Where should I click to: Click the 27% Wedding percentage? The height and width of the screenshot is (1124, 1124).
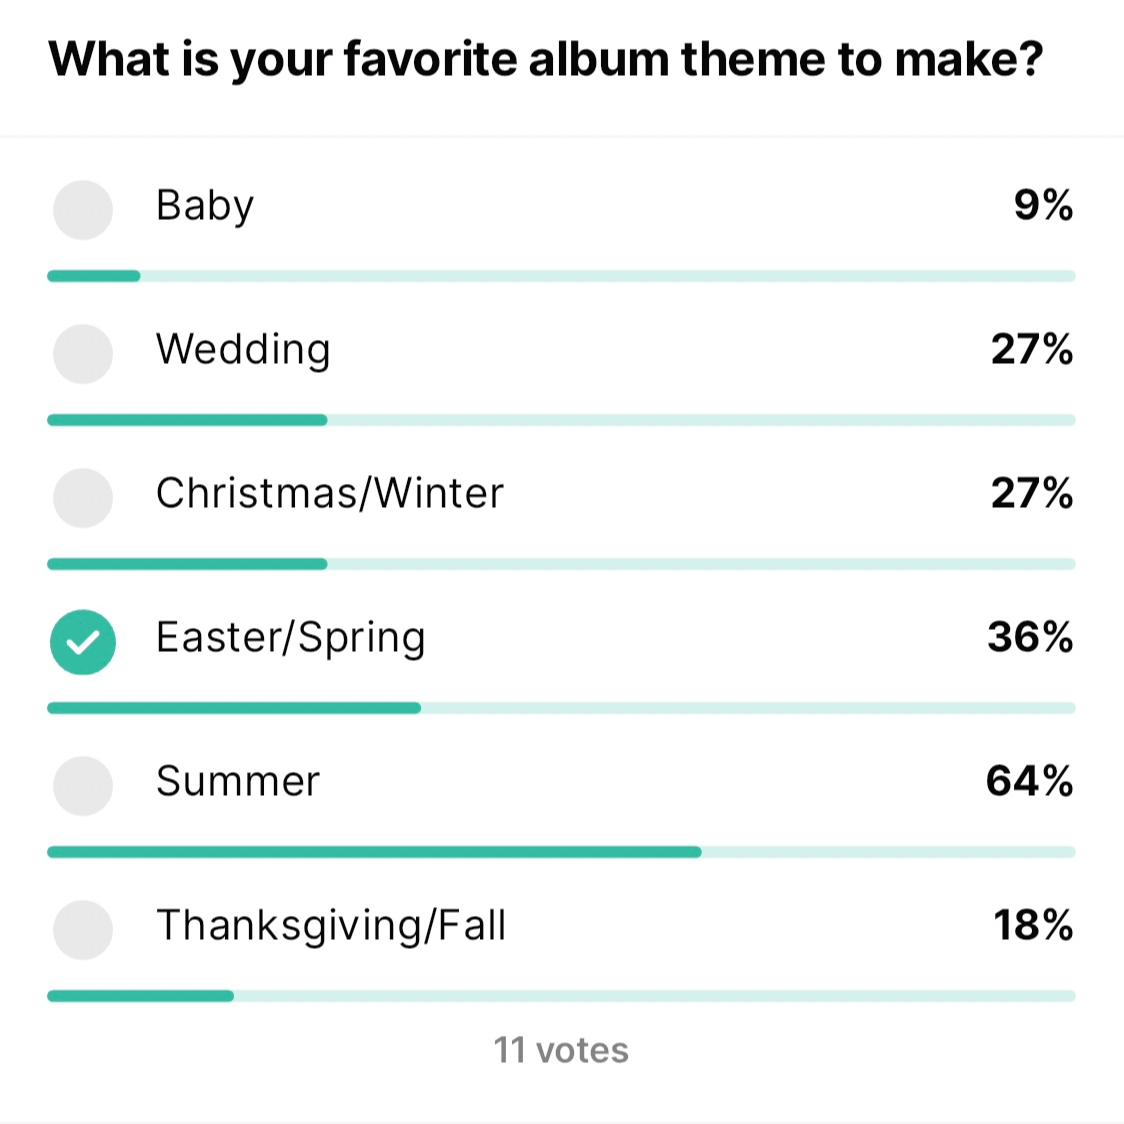[1032, 349]
